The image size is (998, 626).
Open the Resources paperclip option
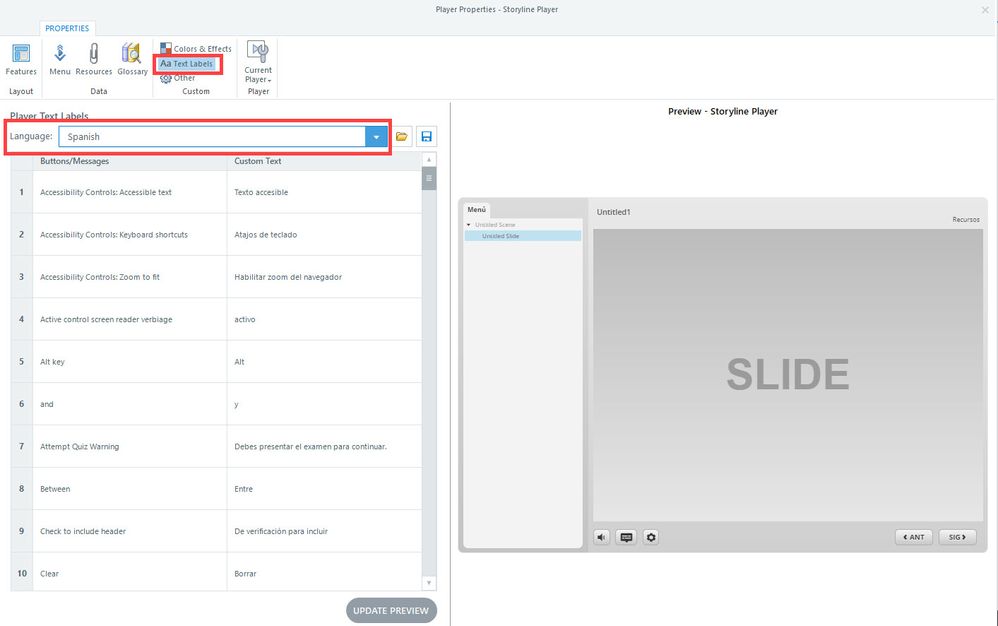(x=94, y=60)
